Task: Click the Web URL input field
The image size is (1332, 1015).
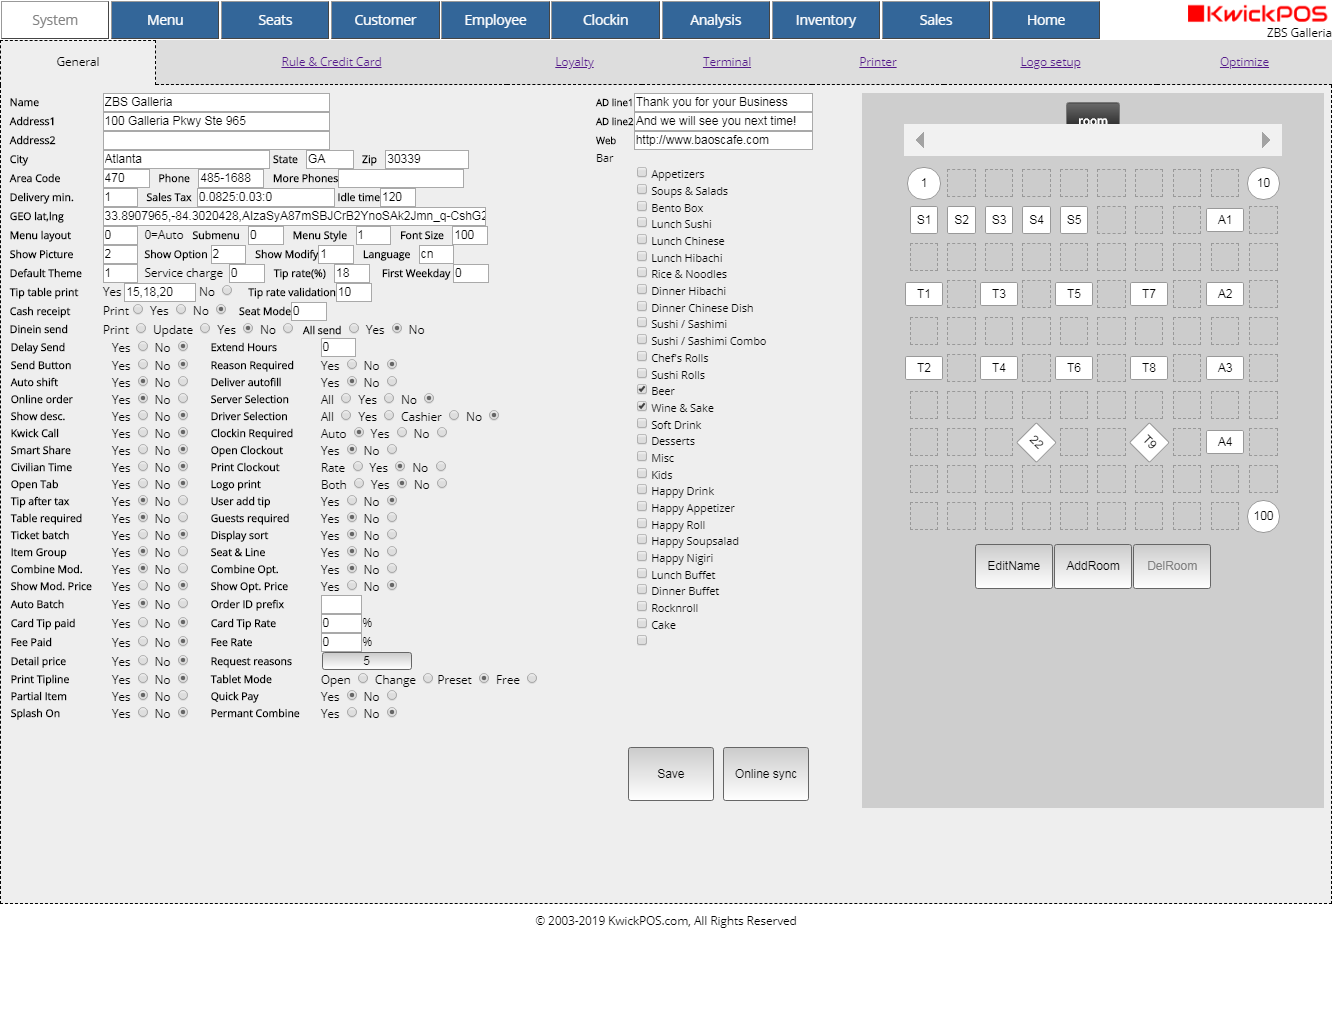Action: pyautogui.click(x=723, y=140)
